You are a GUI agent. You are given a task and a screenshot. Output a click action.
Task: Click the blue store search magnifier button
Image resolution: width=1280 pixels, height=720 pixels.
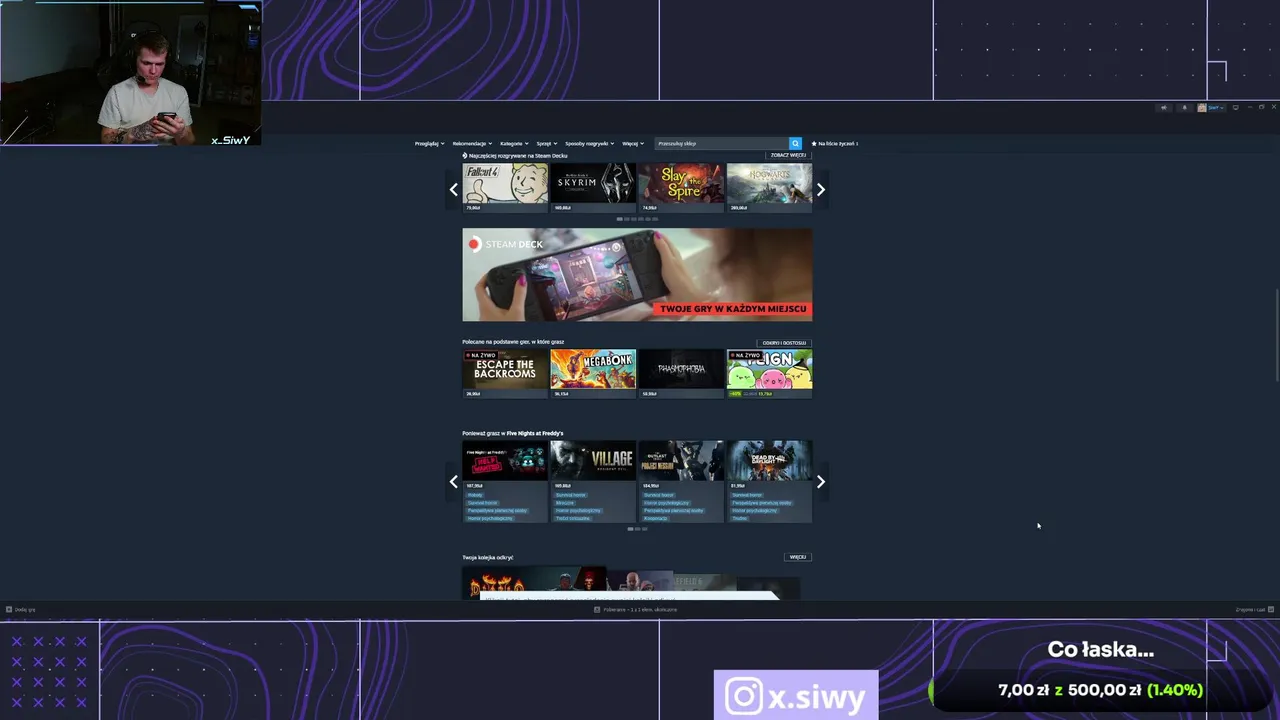(795, 143)
